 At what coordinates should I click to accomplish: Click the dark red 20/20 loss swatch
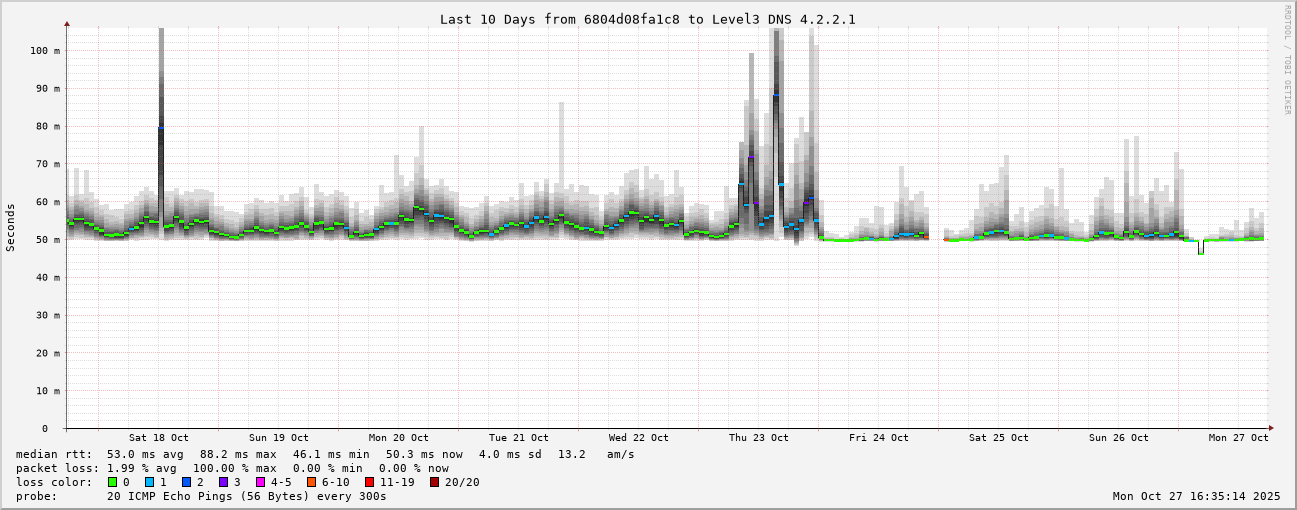(434, 482)
